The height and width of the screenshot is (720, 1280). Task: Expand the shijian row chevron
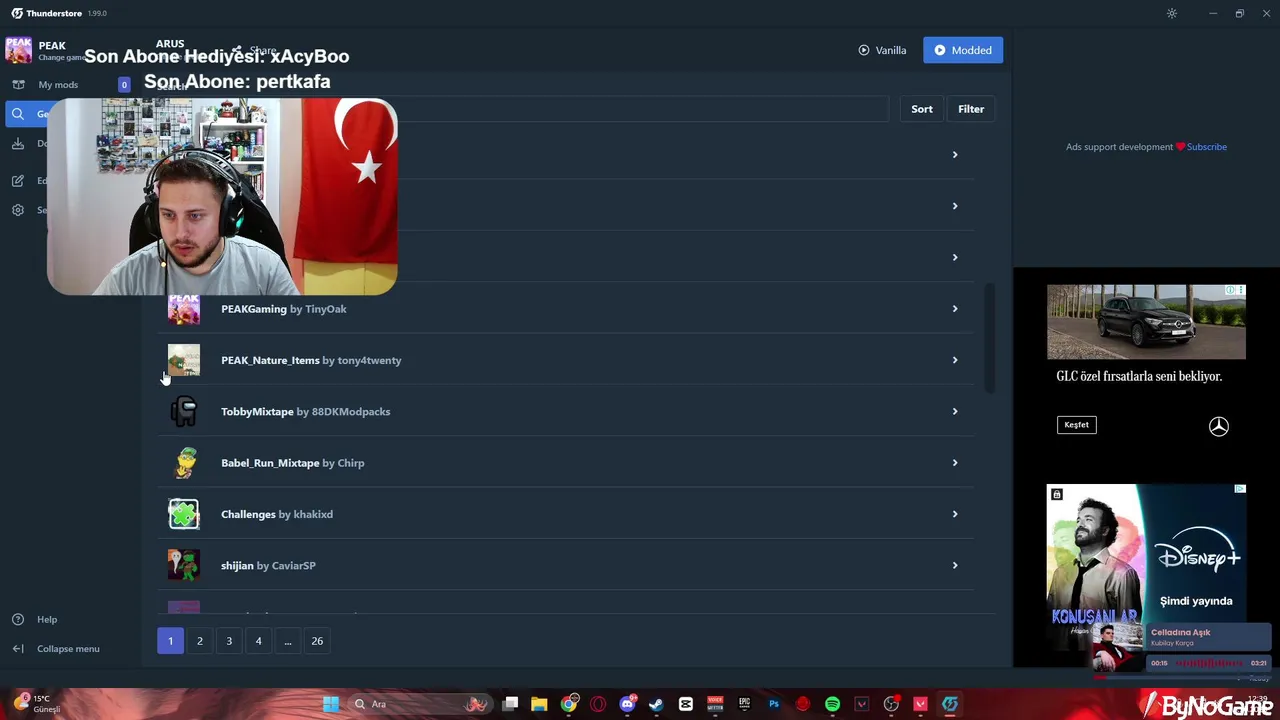pos(955,565)
